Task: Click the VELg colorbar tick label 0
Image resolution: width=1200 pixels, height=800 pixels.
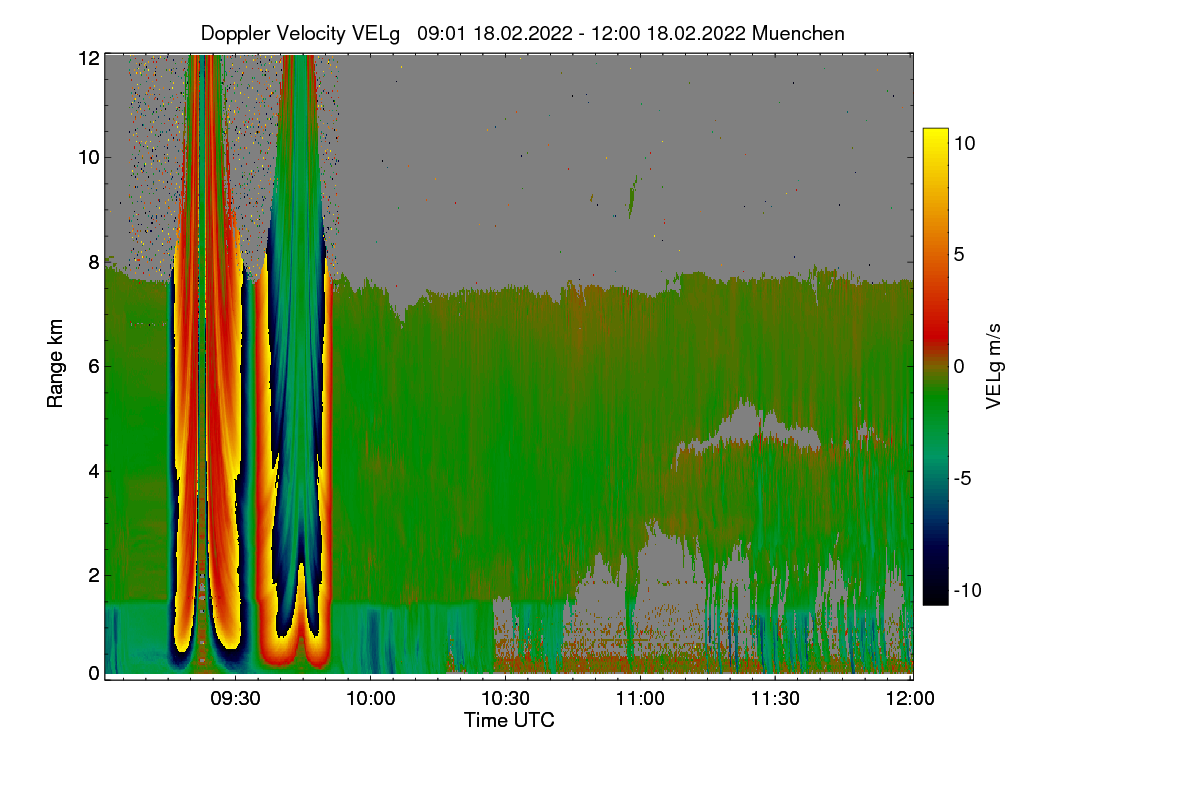Action: tap(959, 366)
